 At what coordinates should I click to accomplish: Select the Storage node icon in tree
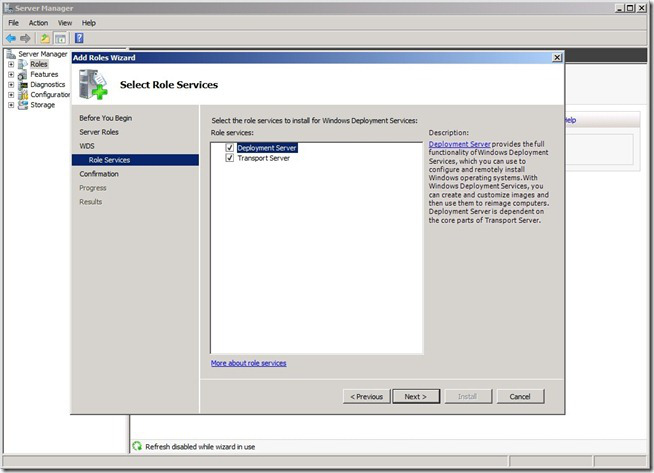pyautogui.click(x=23, y=104)
